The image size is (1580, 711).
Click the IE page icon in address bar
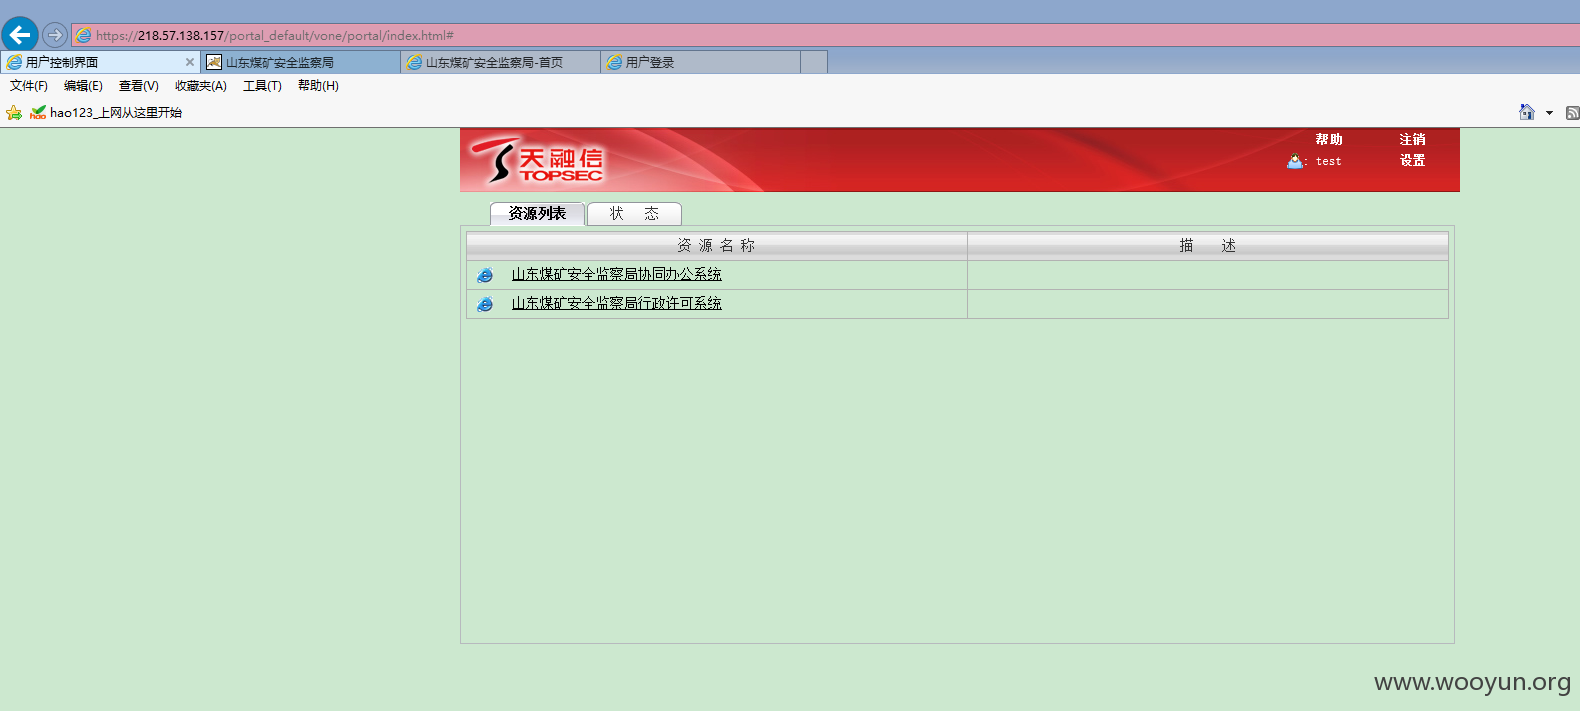click(x=84, y=35)
